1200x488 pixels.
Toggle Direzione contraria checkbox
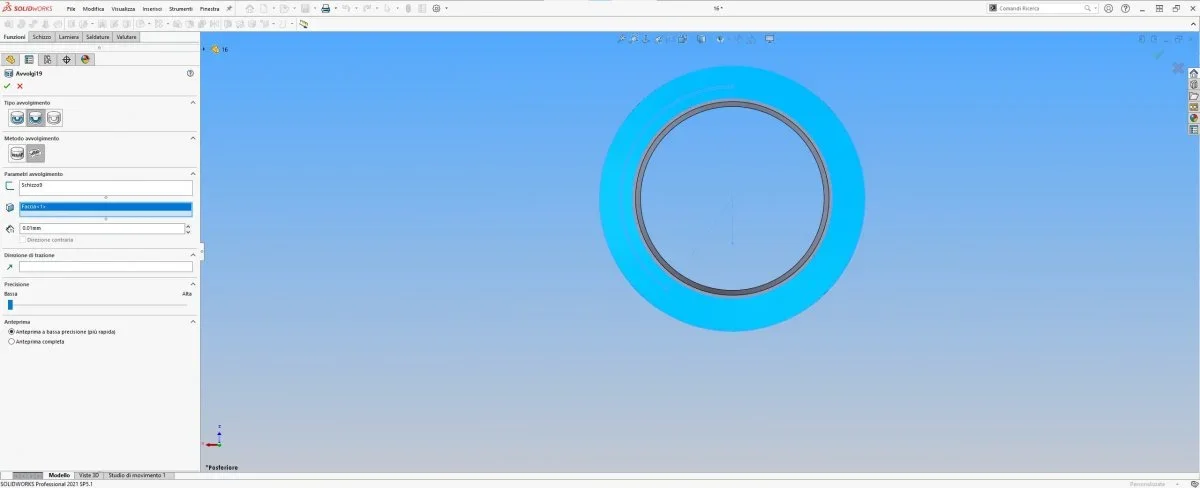(22, 240)
